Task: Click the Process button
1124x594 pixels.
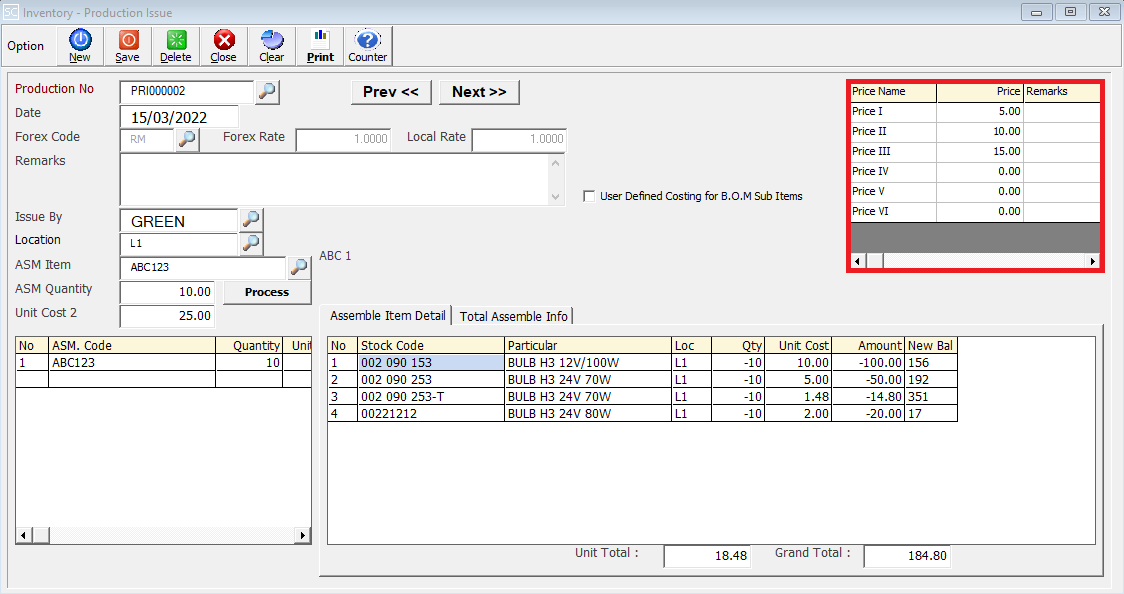Action: (267, 292)
